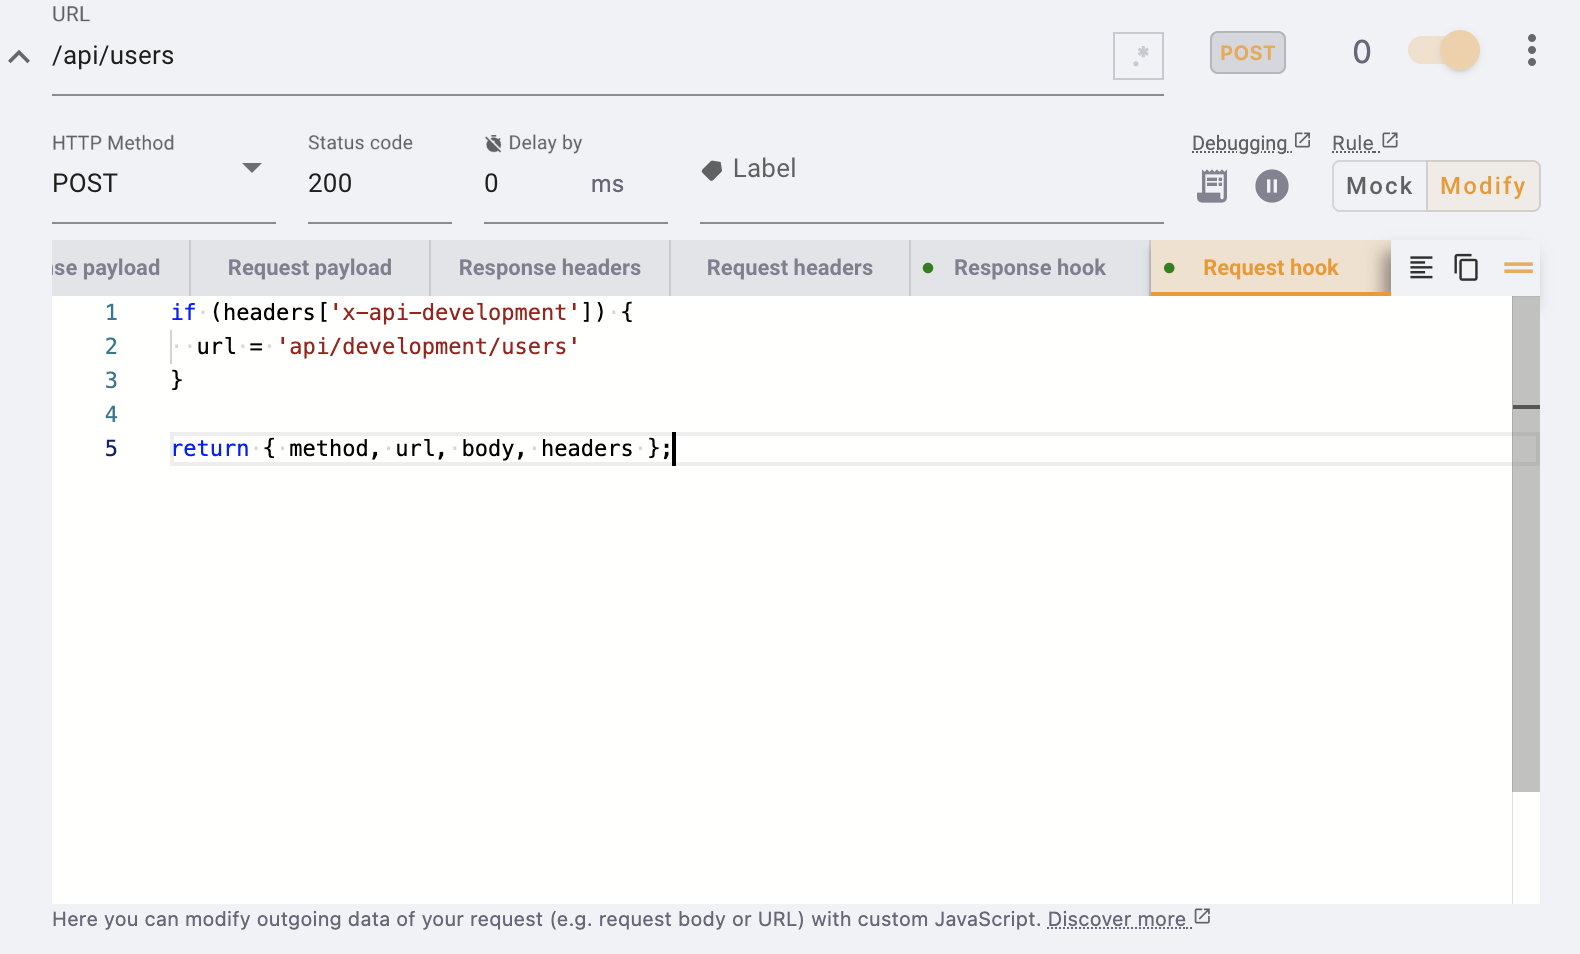Click the Label tag icon
This screenshot has height=954, width=1580.
tap(712, 170)
